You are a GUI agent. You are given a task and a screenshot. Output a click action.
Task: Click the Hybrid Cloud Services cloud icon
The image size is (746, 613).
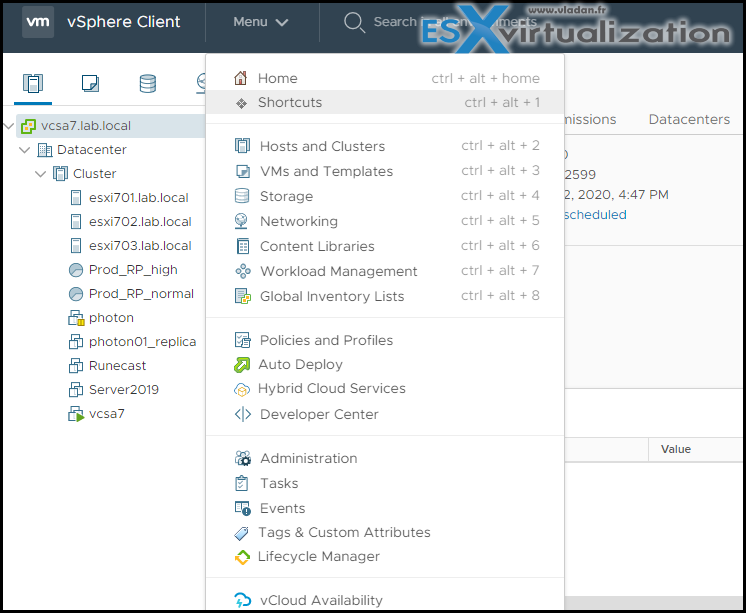point(241,389)
